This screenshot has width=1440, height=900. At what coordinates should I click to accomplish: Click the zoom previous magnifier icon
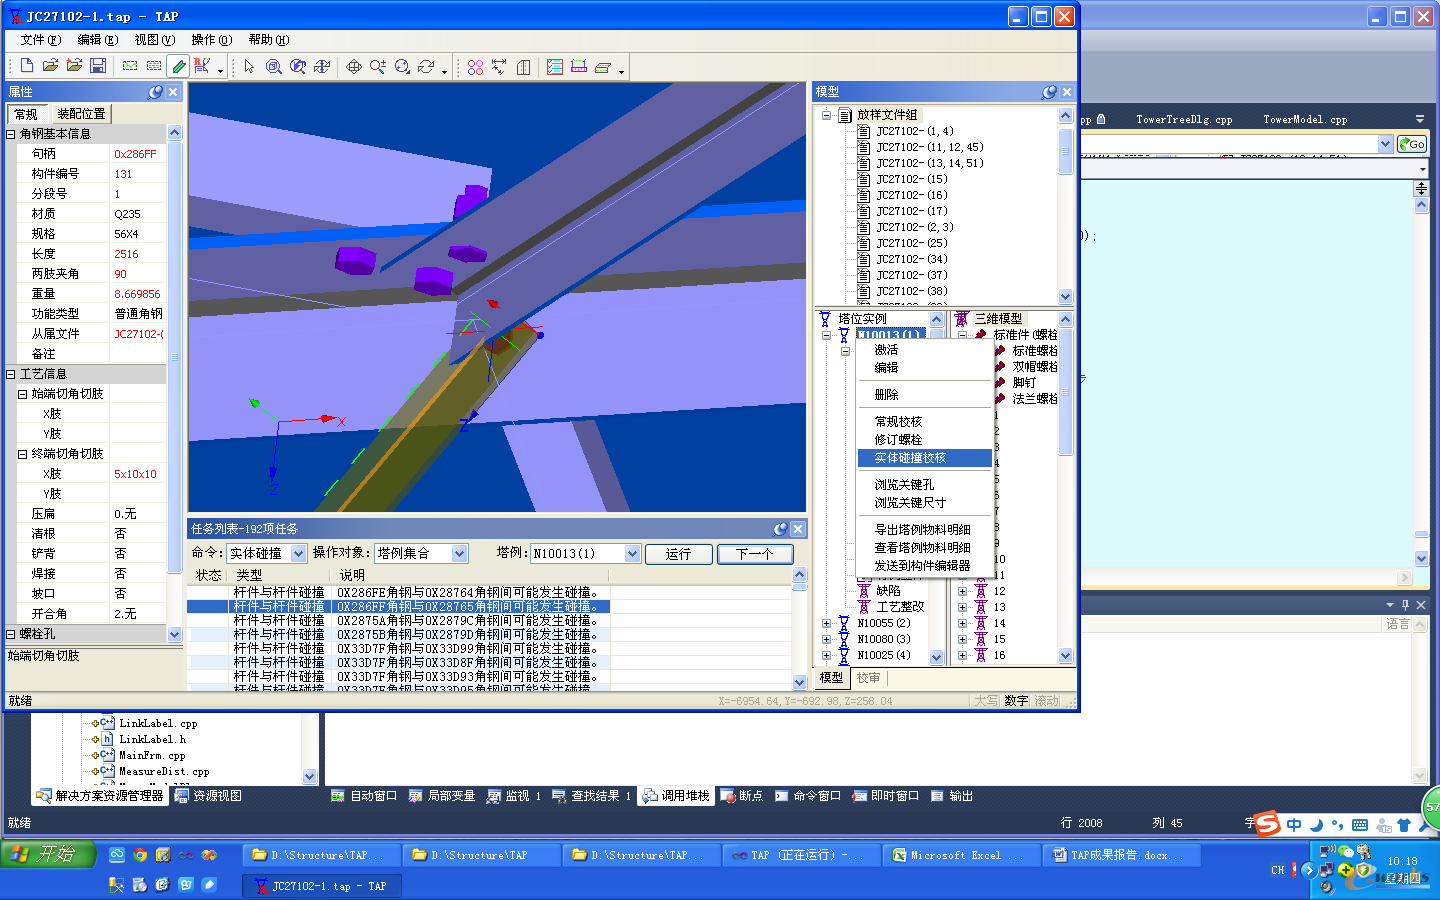298,66
